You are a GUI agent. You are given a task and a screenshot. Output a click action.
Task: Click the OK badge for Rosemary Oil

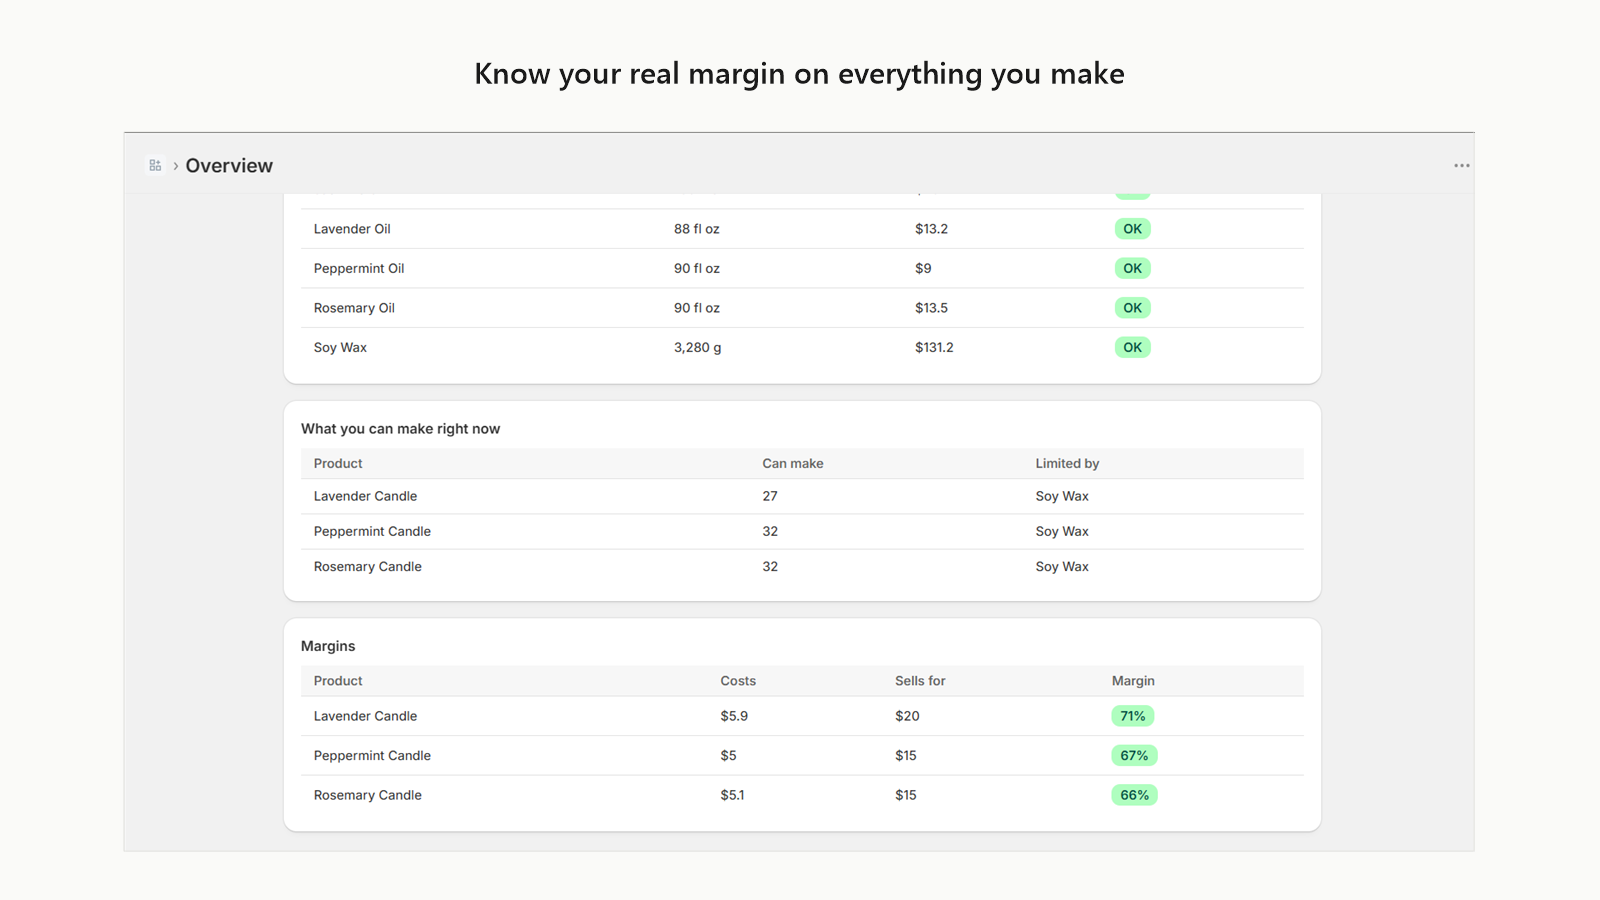[x=1132, y=308]
